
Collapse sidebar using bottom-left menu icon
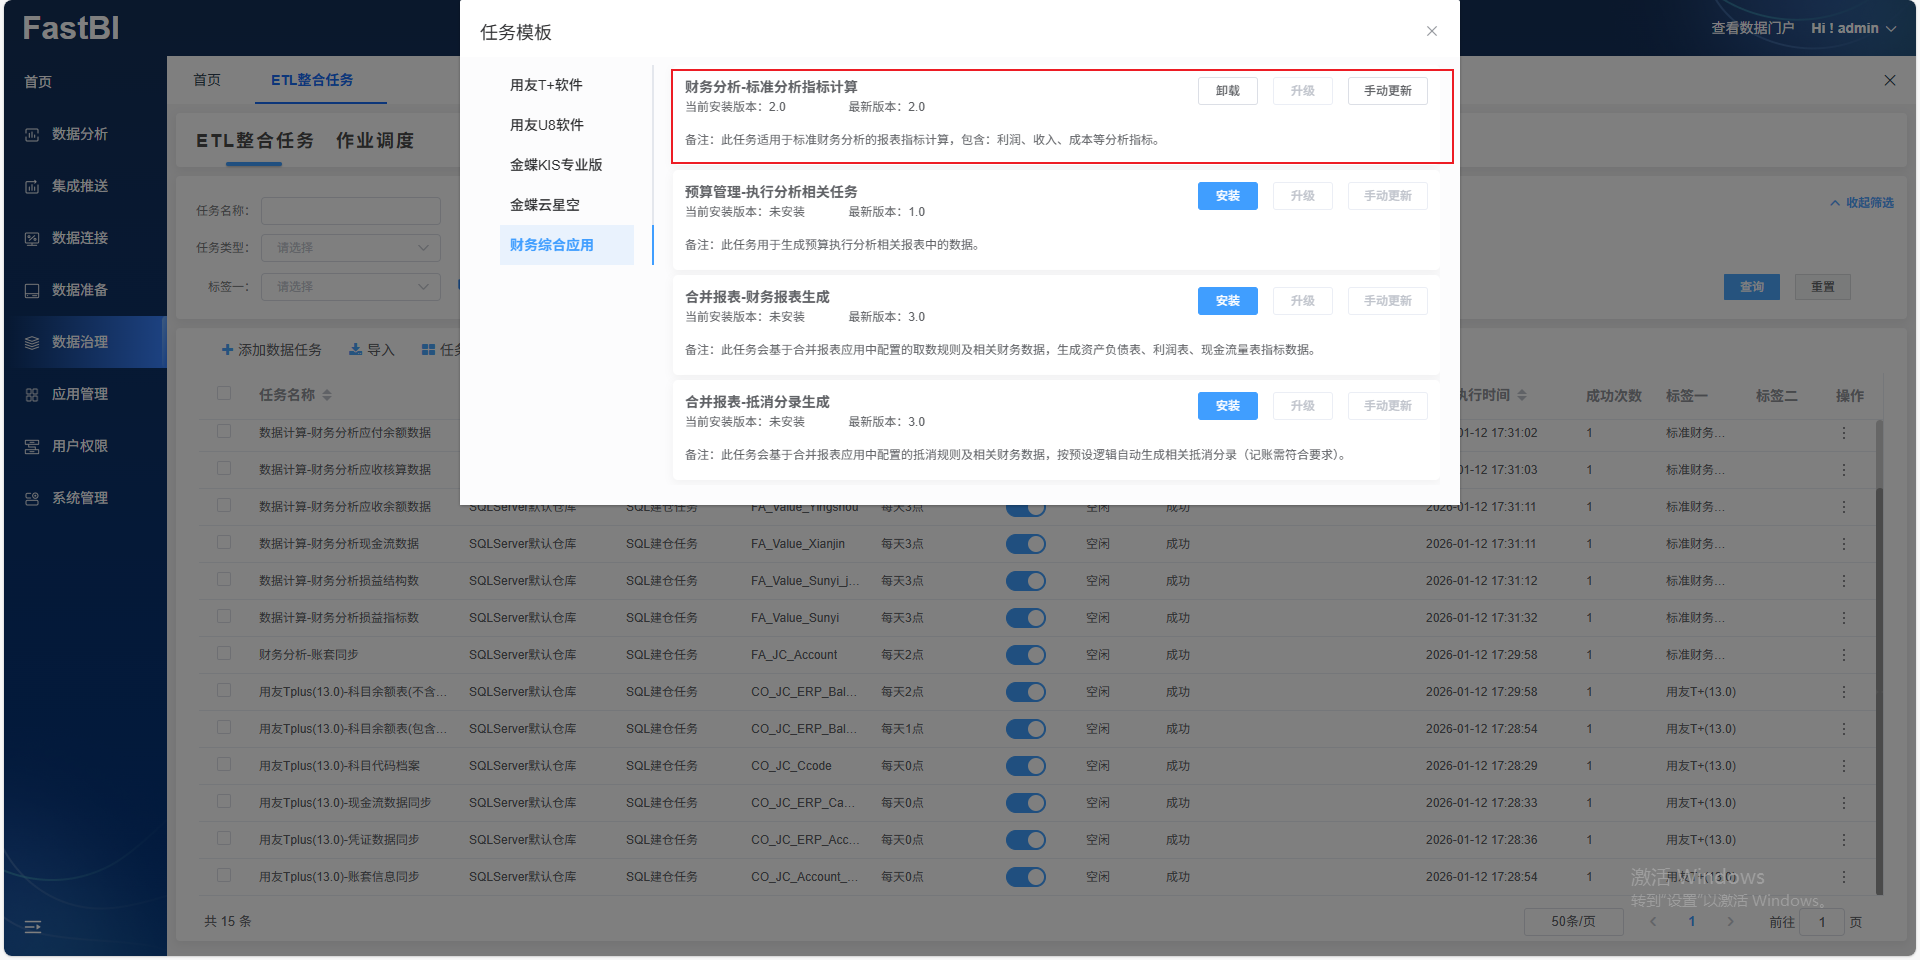point(33,927)
